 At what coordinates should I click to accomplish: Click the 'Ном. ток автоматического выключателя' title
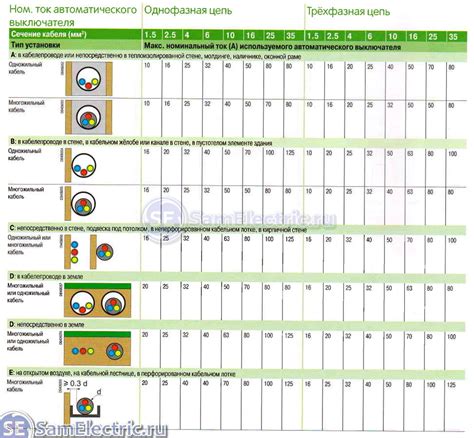point(73,16)
